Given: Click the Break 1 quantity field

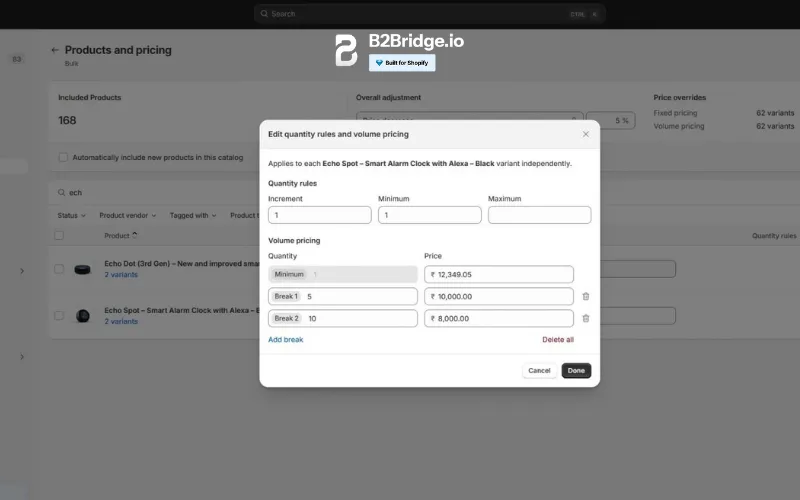Looking at the screenshot, I should click(x=343, y=296).
